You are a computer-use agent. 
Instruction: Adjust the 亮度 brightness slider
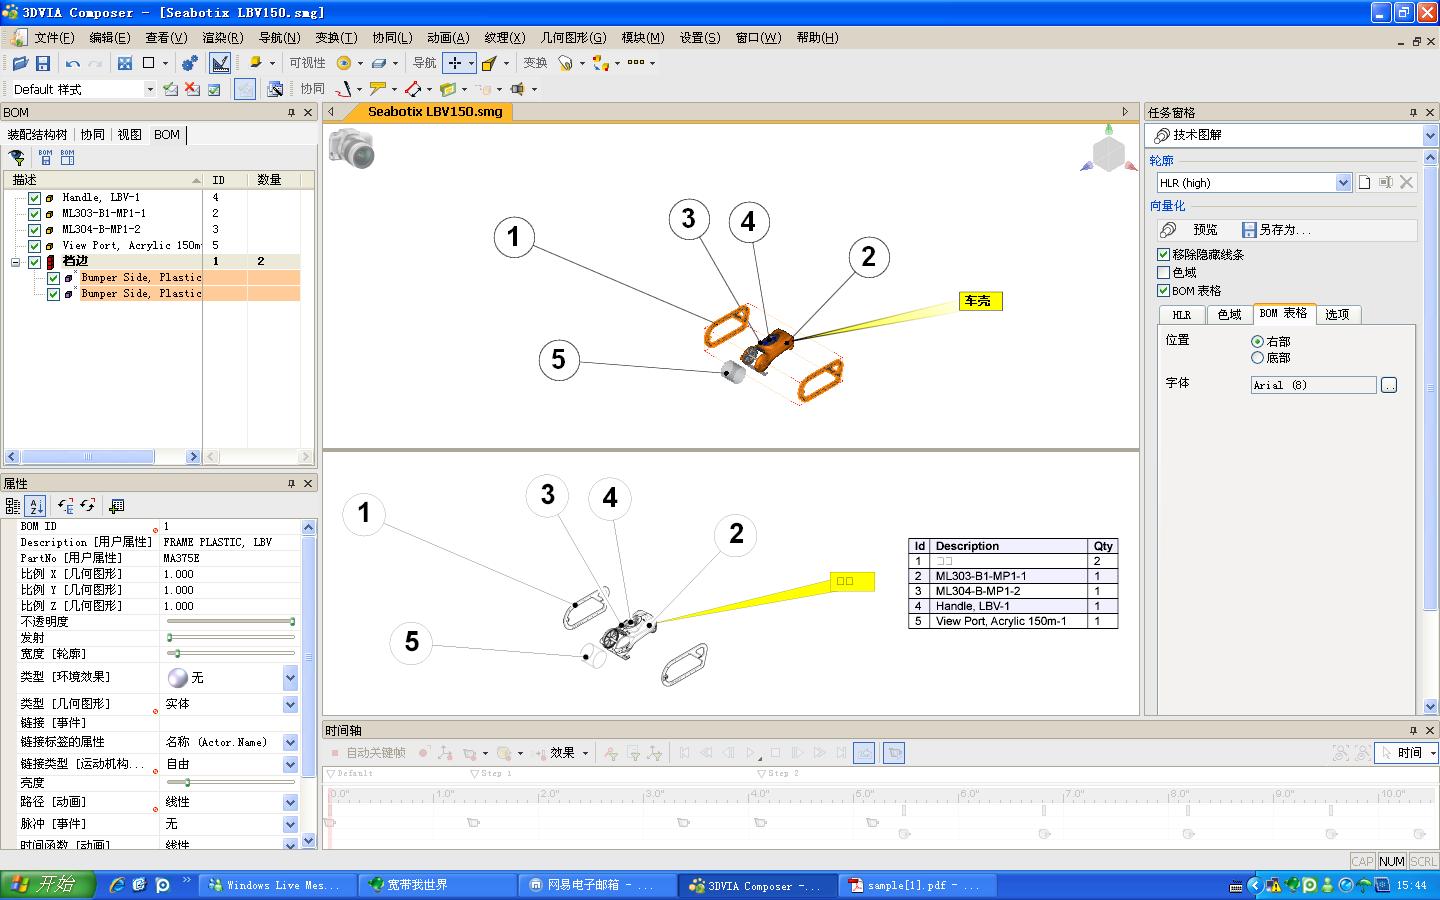tap(231, 783)
